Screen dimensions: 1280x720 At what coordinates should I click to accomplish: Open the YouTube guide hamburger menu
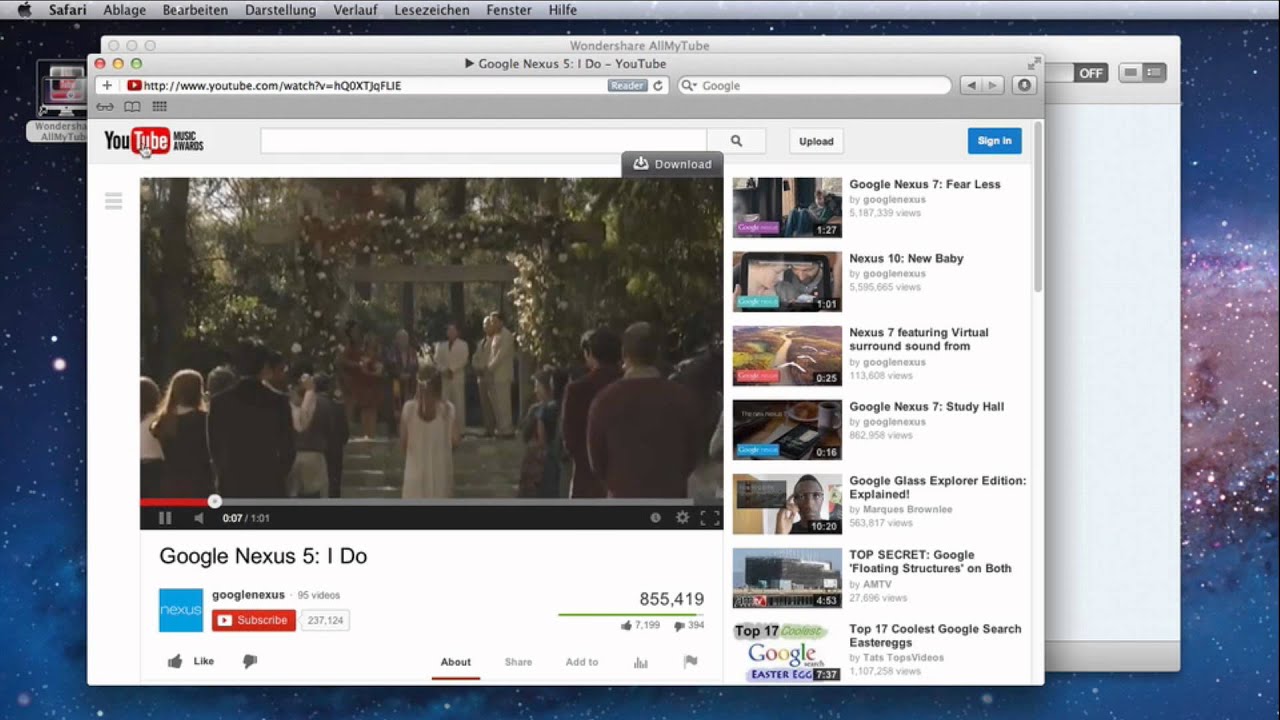113,202
